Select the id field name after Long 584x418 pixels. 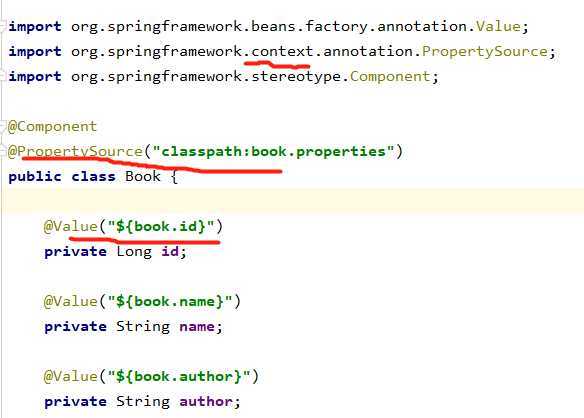170,251
